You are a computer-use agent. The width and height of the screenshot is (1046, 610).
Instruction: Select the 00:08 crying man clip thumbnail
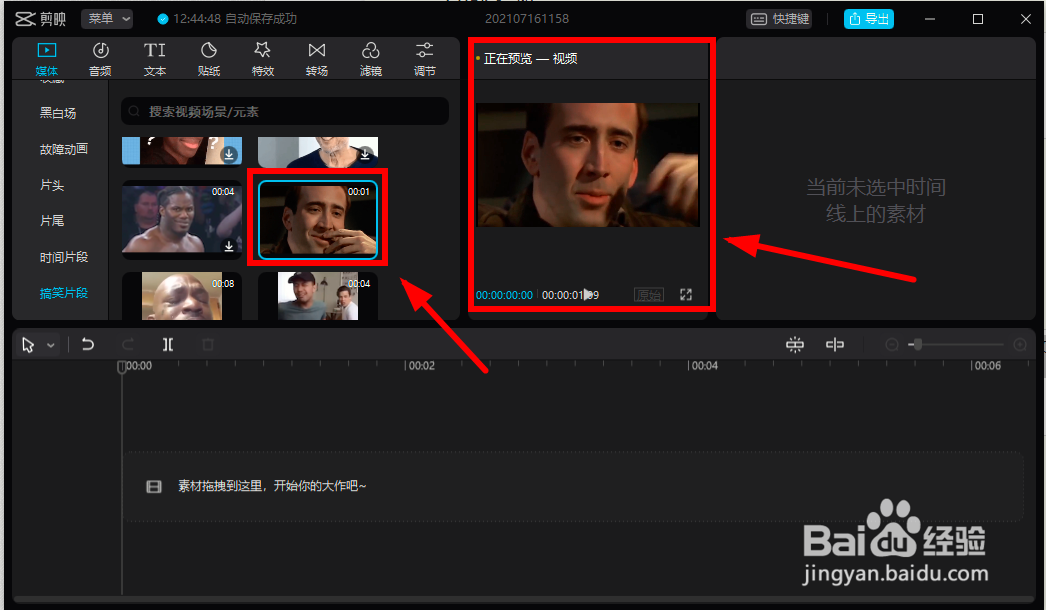[x=181, y=296]
